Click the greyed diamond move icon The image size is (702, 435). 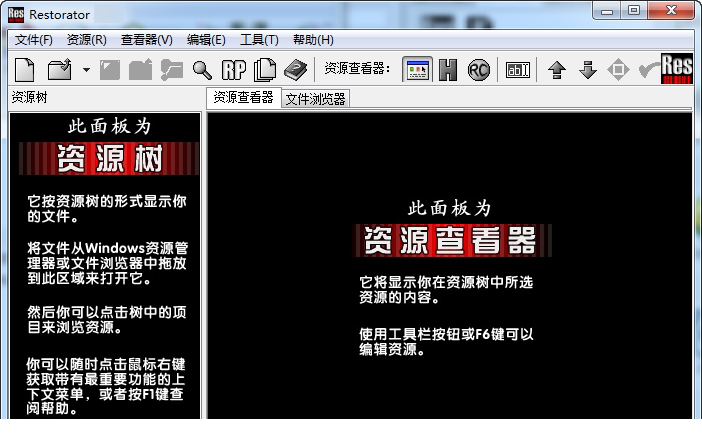618,70
